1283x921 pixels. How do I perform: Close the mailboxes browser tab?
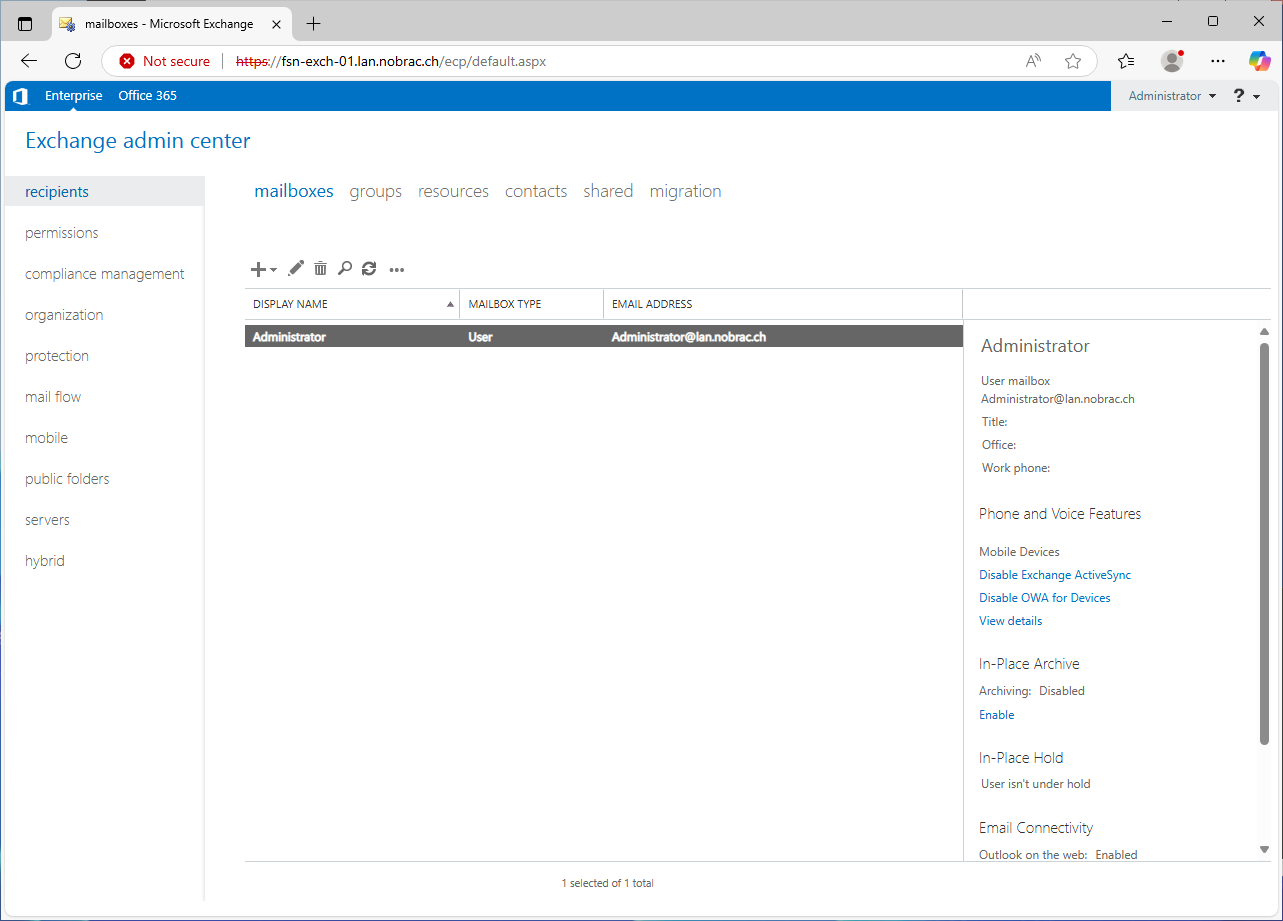[275, 23]
